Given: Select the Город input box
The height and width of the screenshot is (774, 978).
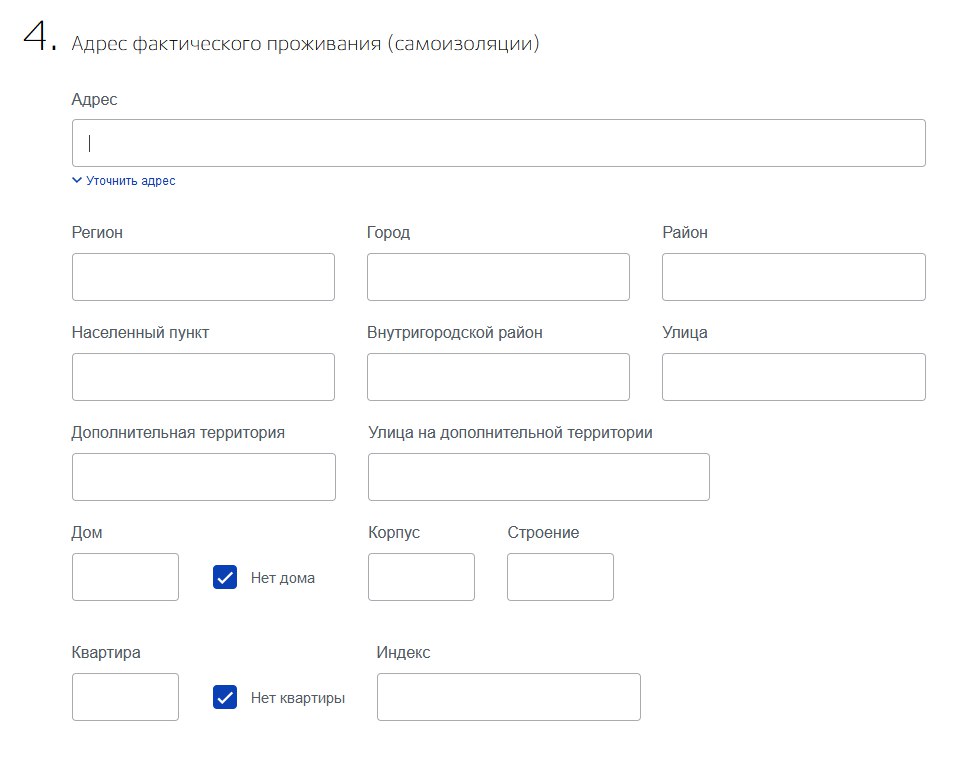Looking at the screenshot, I should coord(498,277).
